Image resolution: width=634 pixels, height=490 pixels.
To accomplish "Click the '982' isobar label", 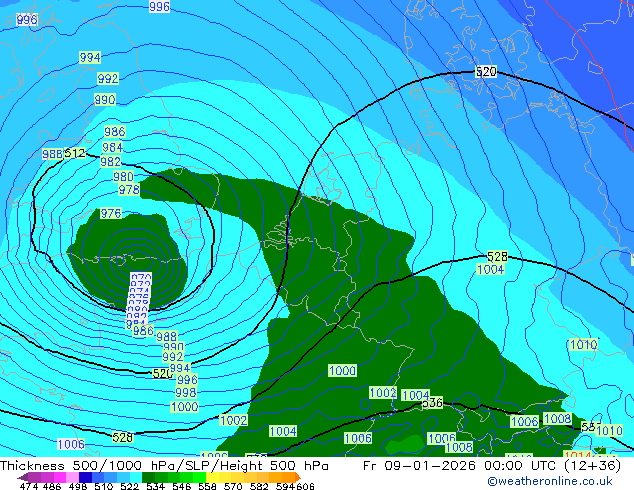I will coord(110,162).
